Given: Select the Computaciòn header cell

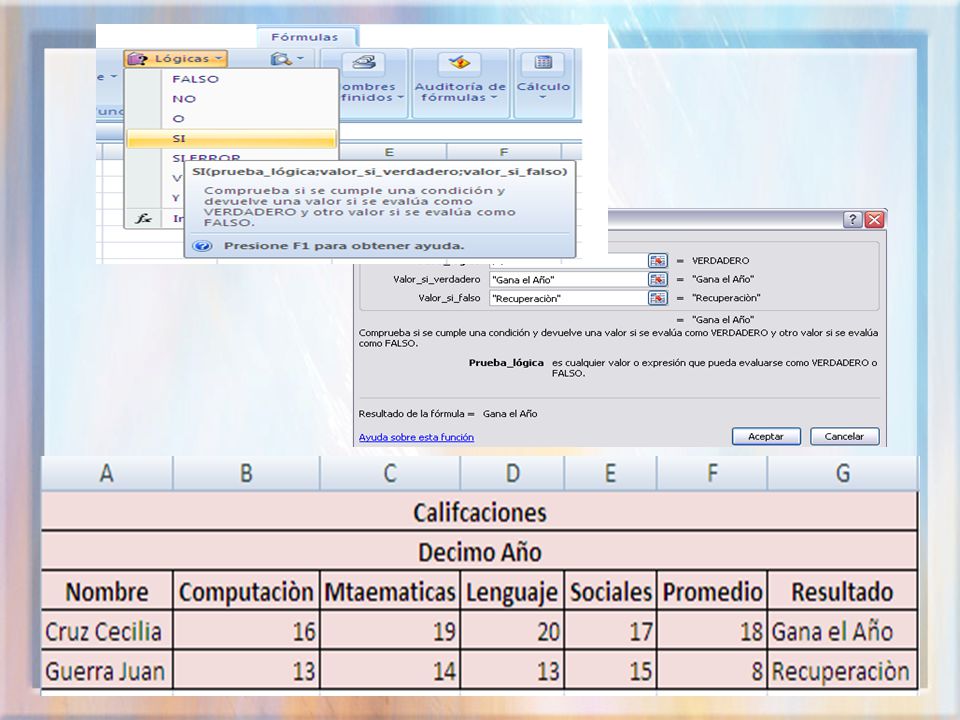Looking at the screenshot, I should (246, 591).
